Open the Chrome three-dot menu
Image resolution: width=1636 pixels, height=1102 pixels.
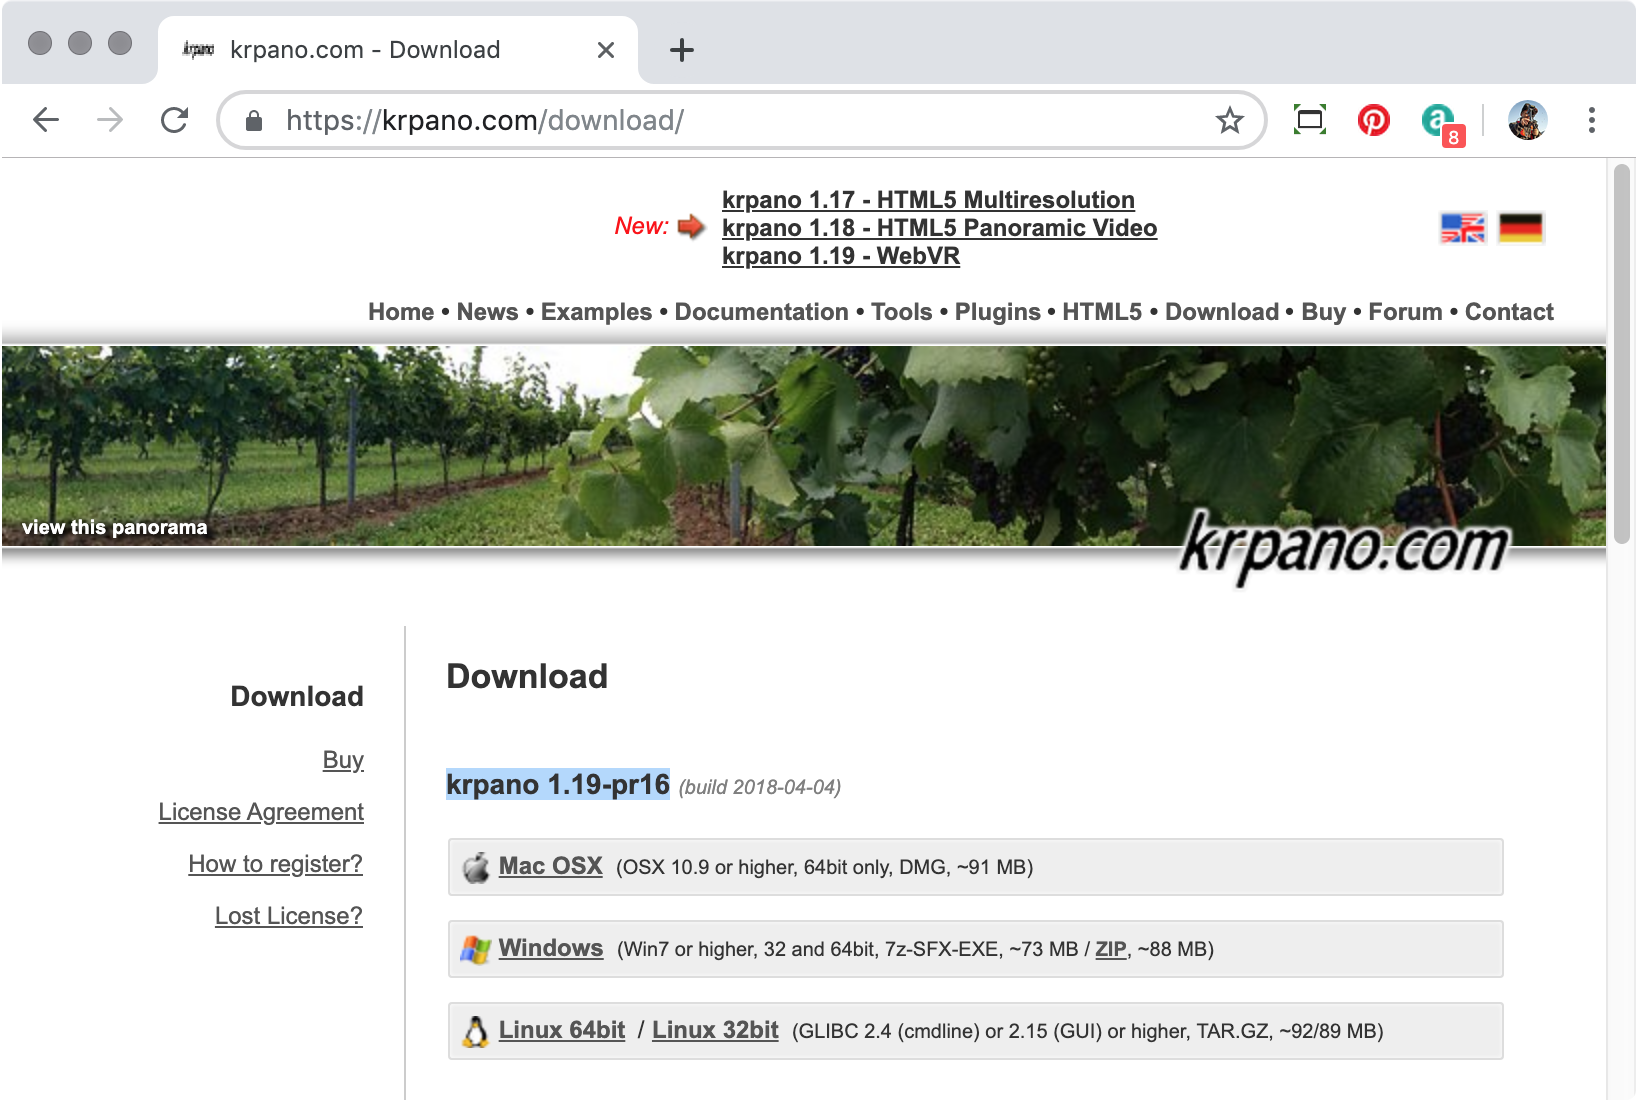pos(1592,120)
